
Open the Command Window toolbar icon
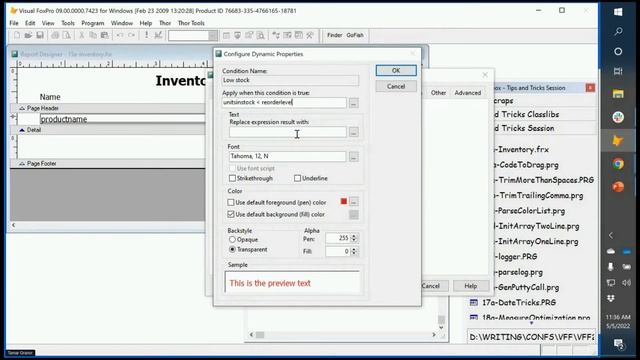[x=226, y=36]
